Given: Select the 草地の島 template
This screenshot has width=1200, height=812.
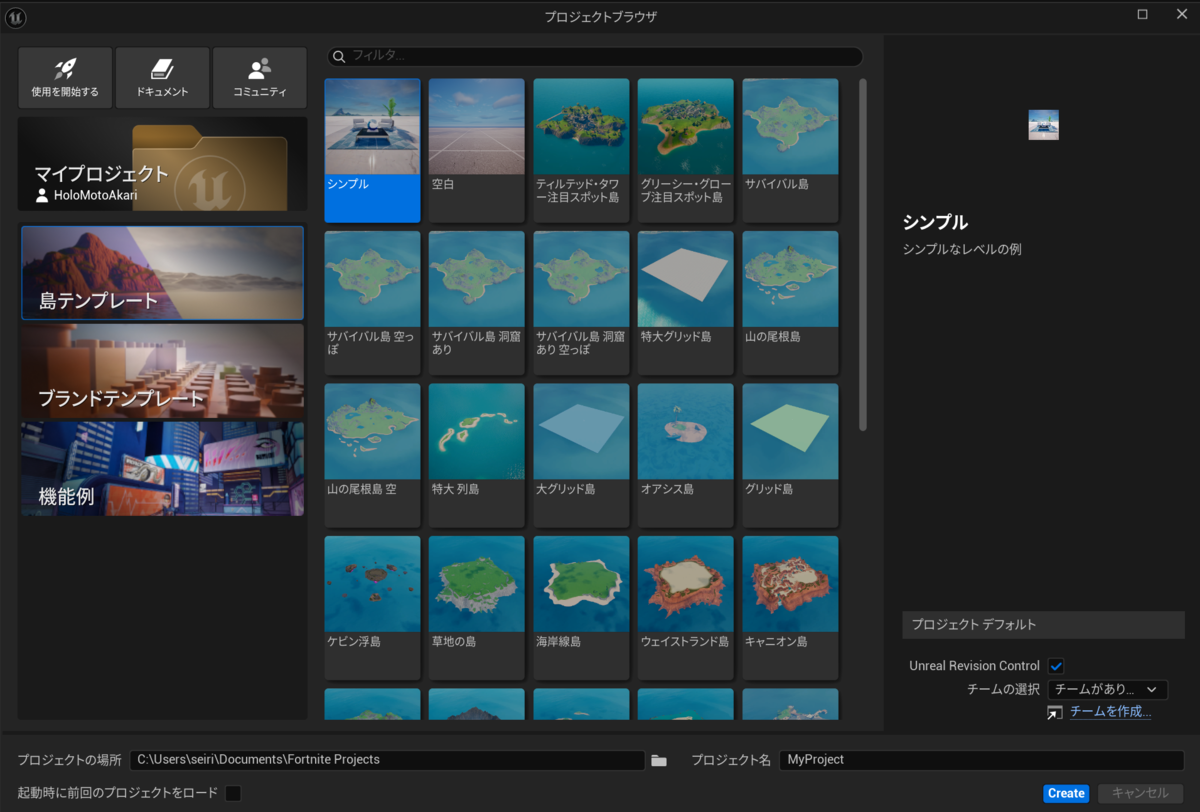Looking at the screenshot, I should point(476,608).
